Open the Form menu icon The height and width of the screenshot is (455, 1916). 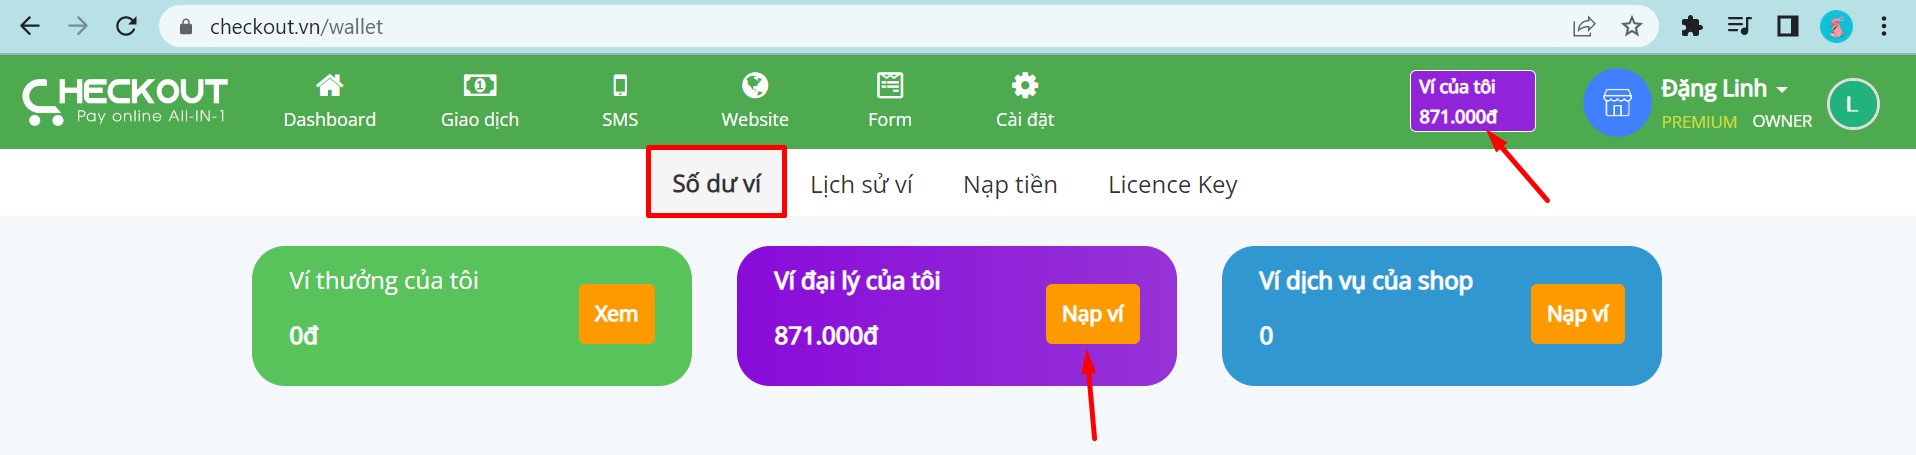(x=890, y=85)
